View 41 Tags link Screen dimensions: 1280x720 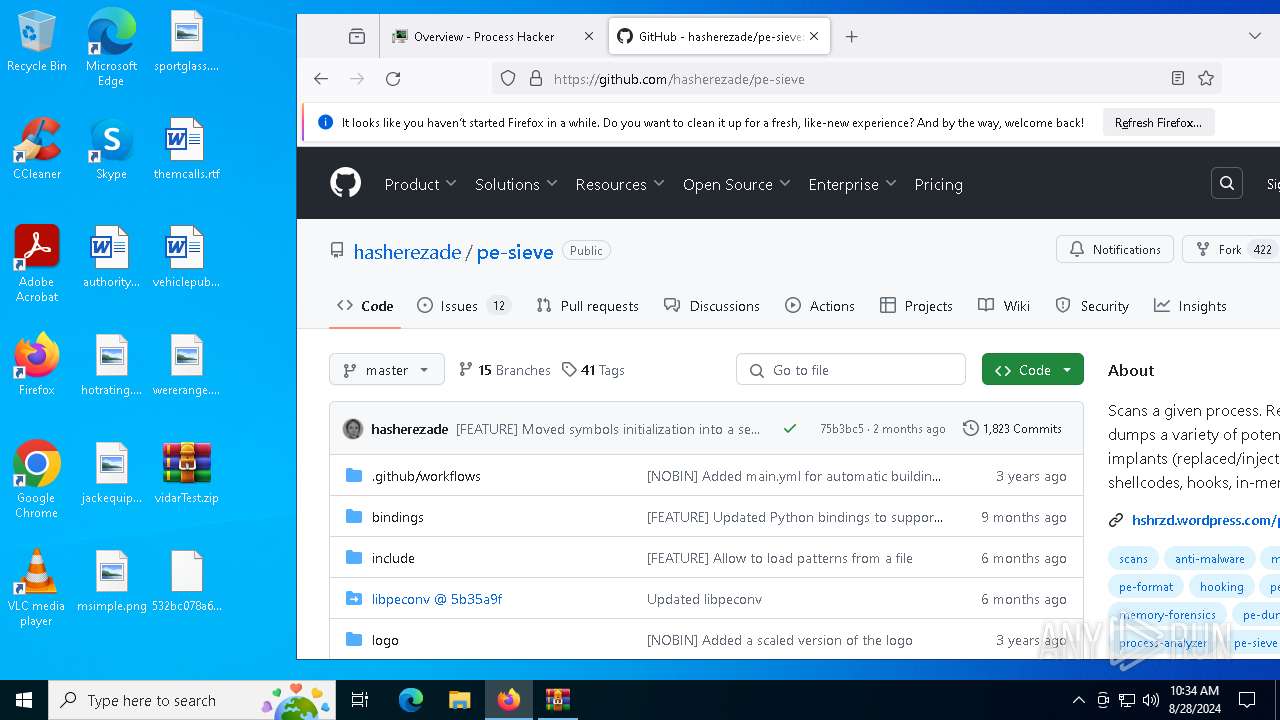593,370
